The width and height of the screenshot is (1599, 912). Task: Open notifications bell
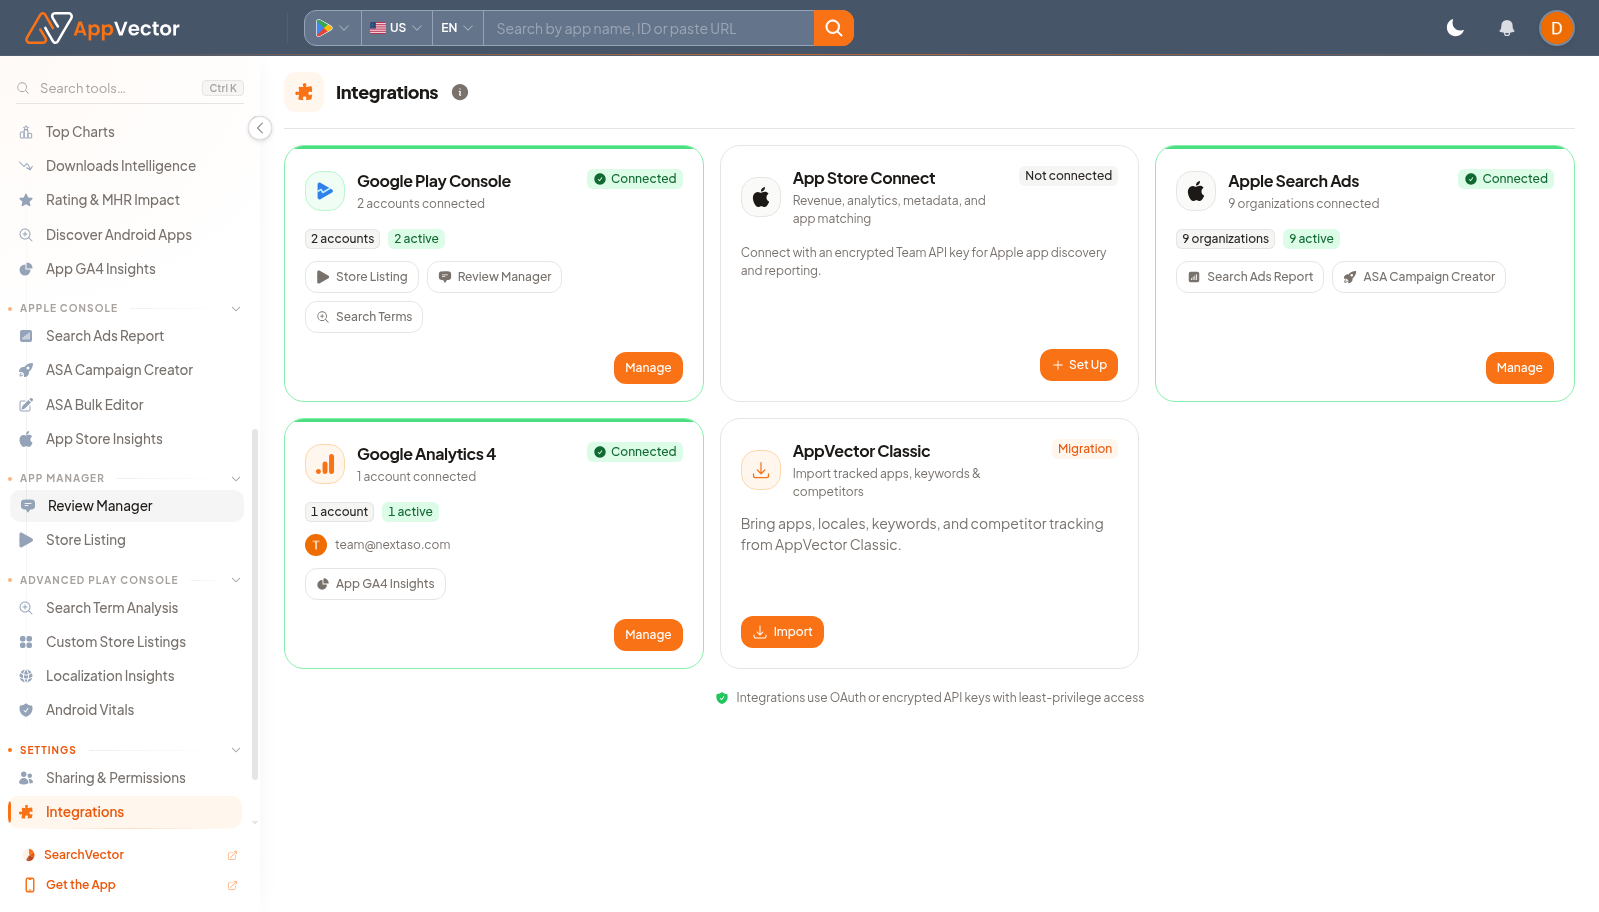[1506, 28]
